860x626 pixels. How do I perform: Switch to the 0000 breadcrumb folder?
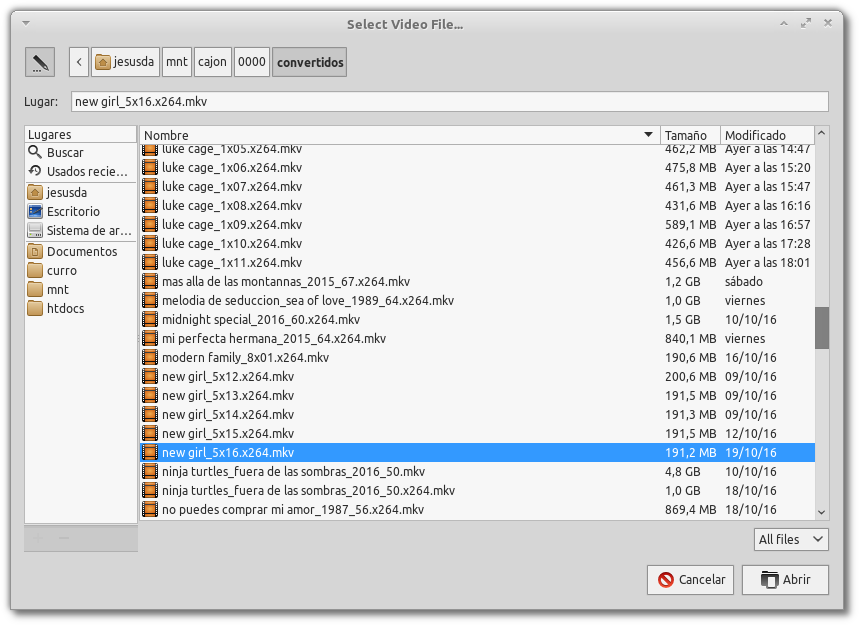pos(251,61)
